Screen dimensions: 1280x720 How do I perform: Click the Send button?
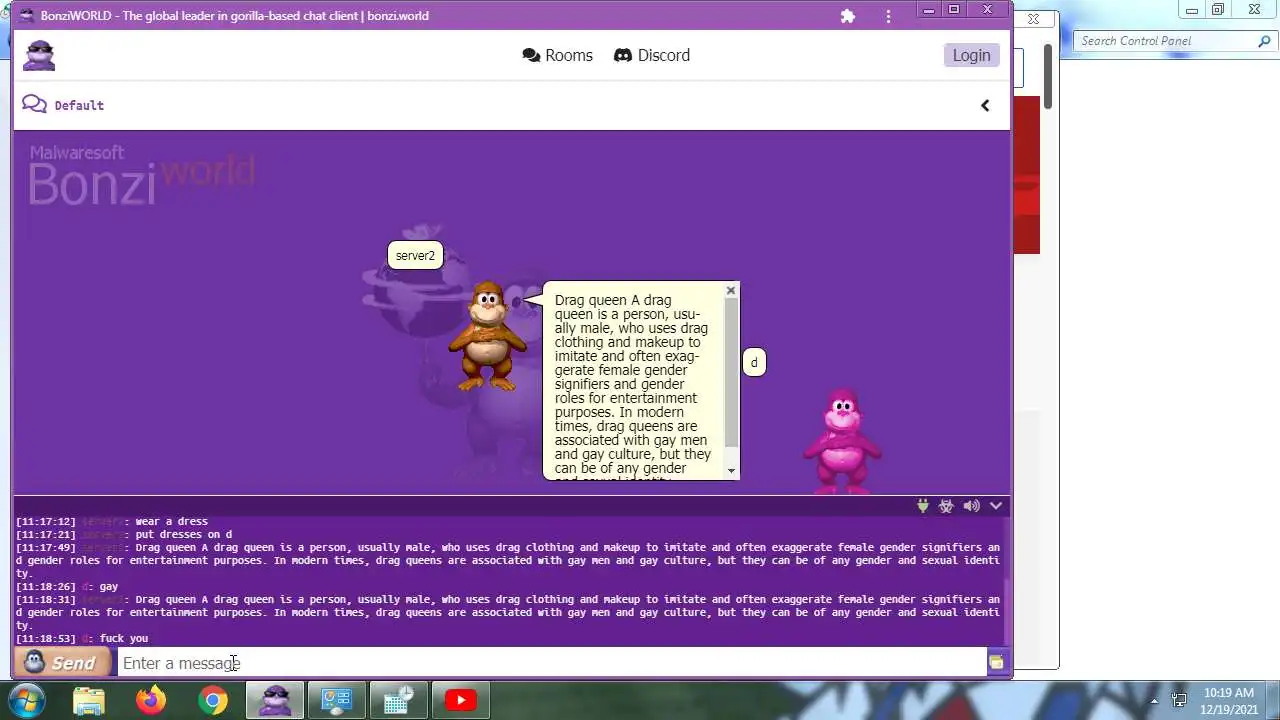tap(62, 663)
